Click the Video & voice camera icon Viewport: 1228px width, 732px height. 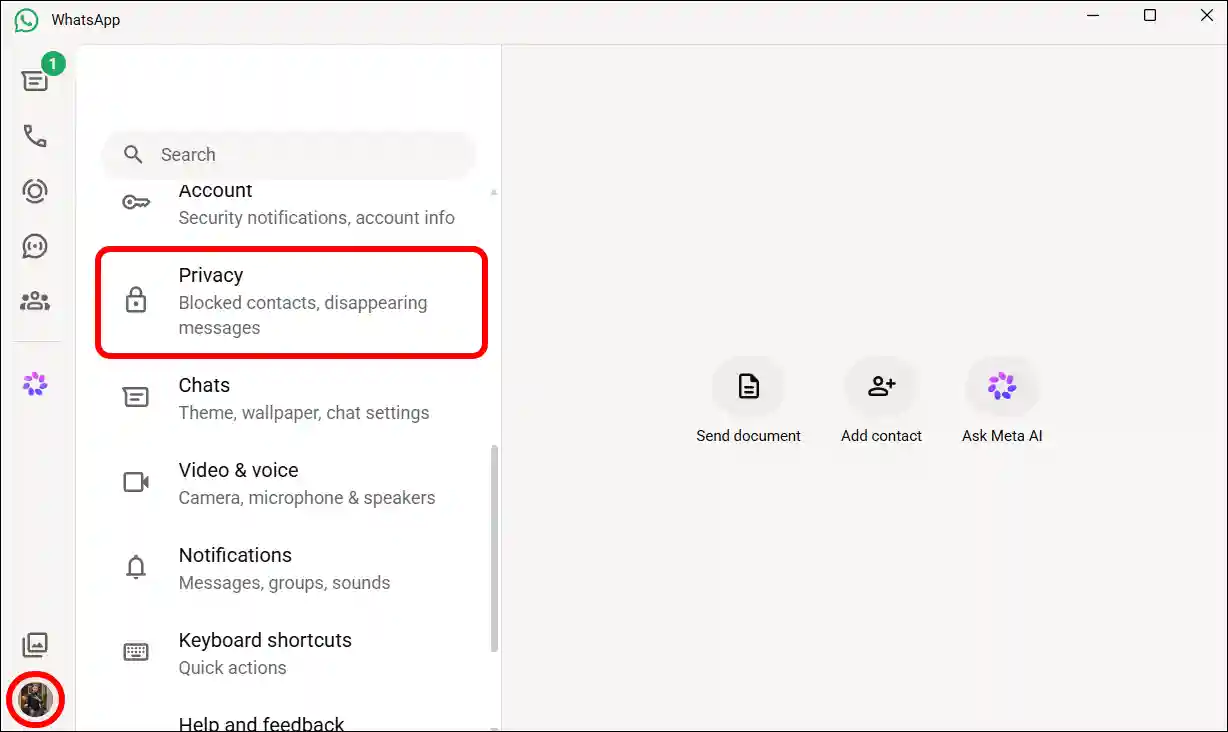[x=136, y=482]
